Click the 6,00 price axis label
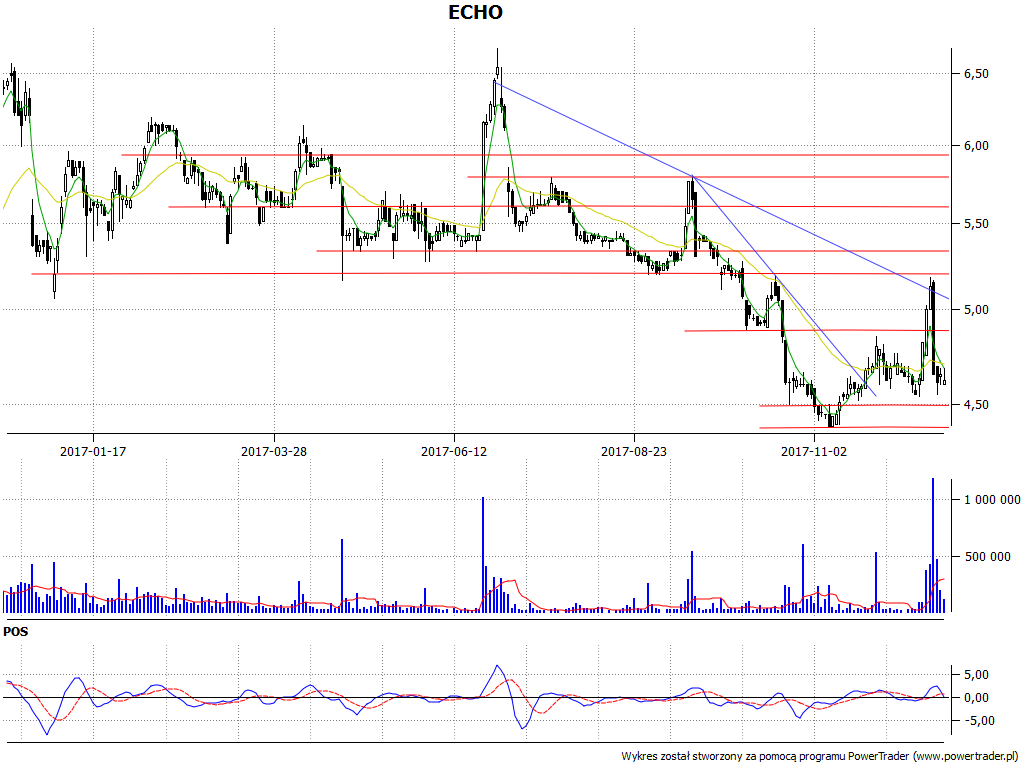Viewport: 1024px width, 768px height. coord(976,146)
